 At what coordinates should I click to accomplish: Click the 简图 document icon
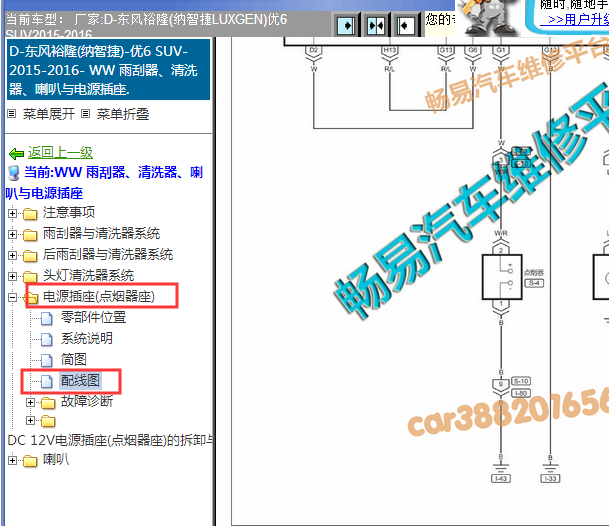click(47, 360)
